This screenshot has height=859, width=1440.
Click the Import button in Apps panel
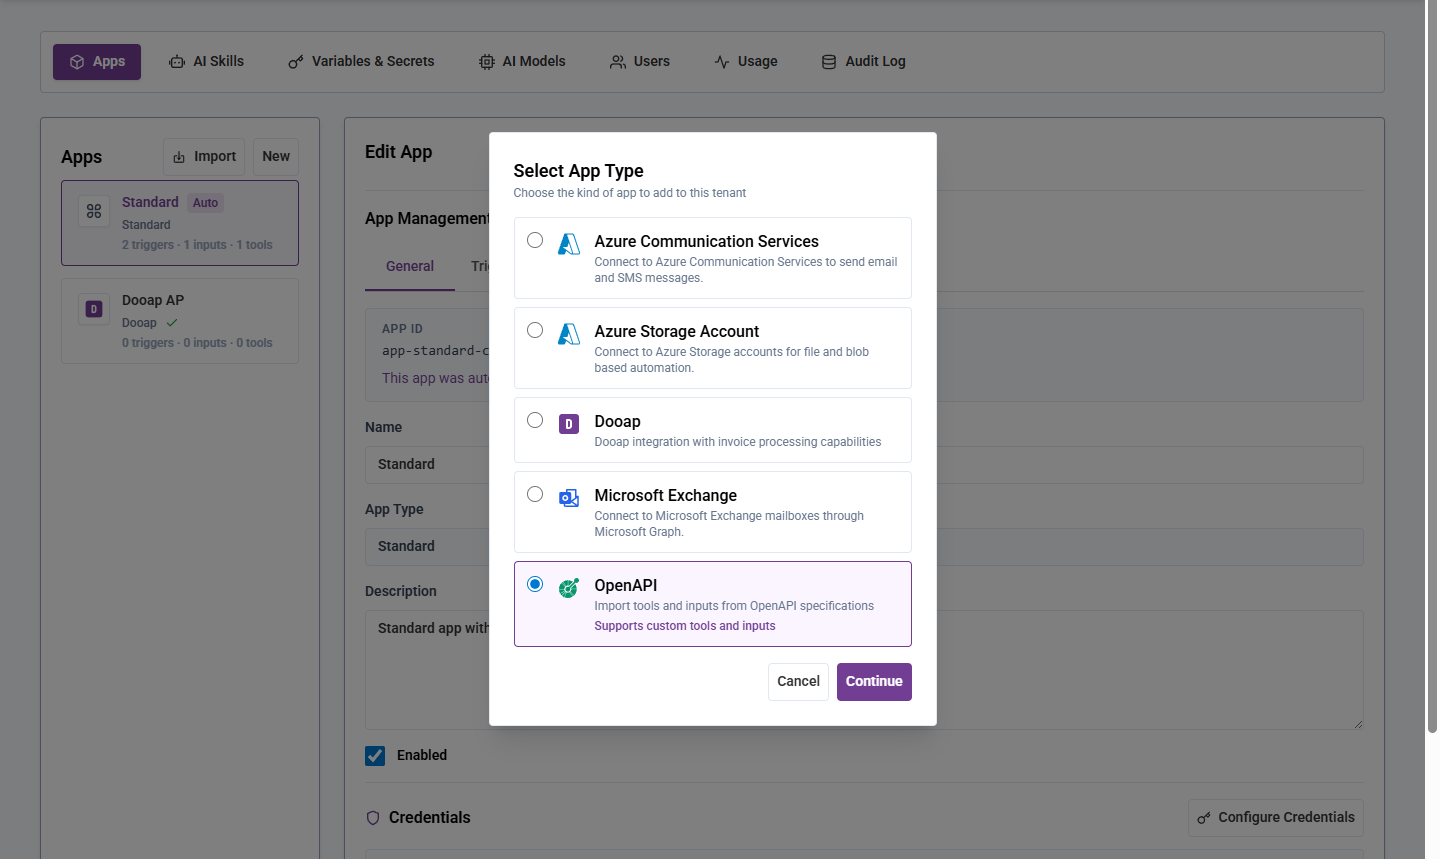tap(204, 157)
